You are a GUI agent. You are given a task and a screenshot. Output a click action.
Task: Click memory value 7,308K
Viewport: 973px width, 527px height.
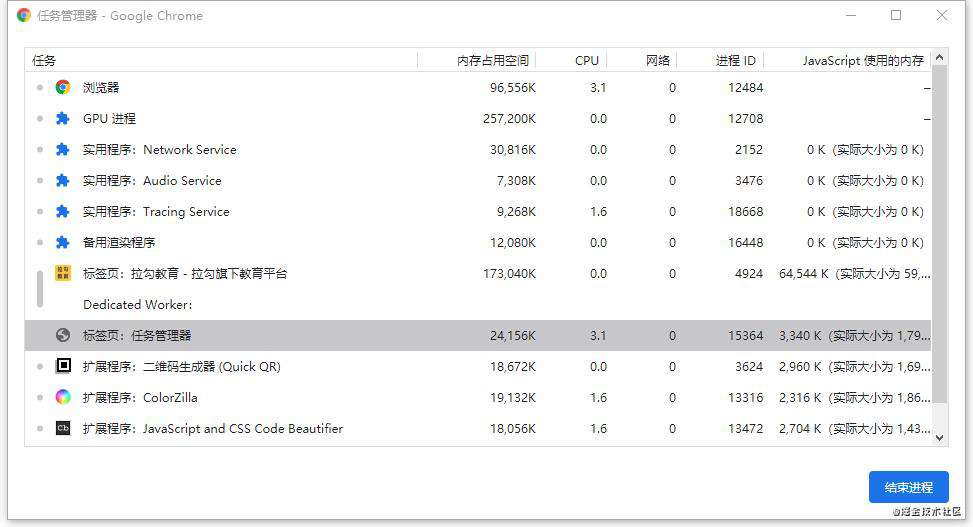pos(516,181)
